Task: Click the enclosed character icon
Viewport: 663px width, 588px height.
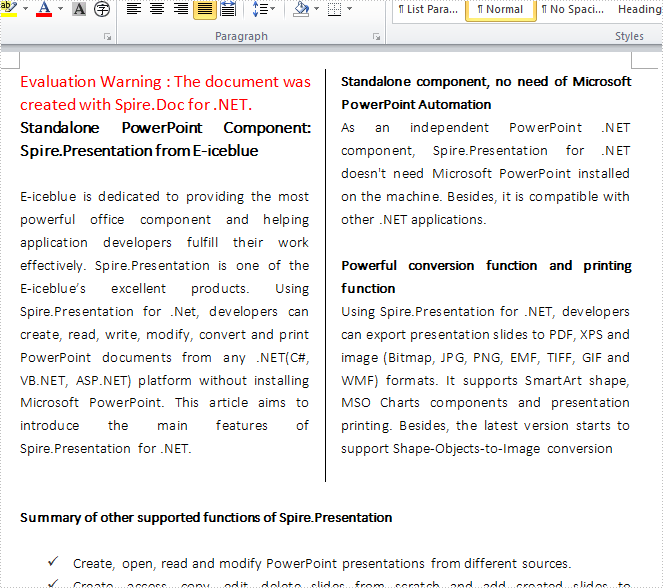Action: pos(102,9)
